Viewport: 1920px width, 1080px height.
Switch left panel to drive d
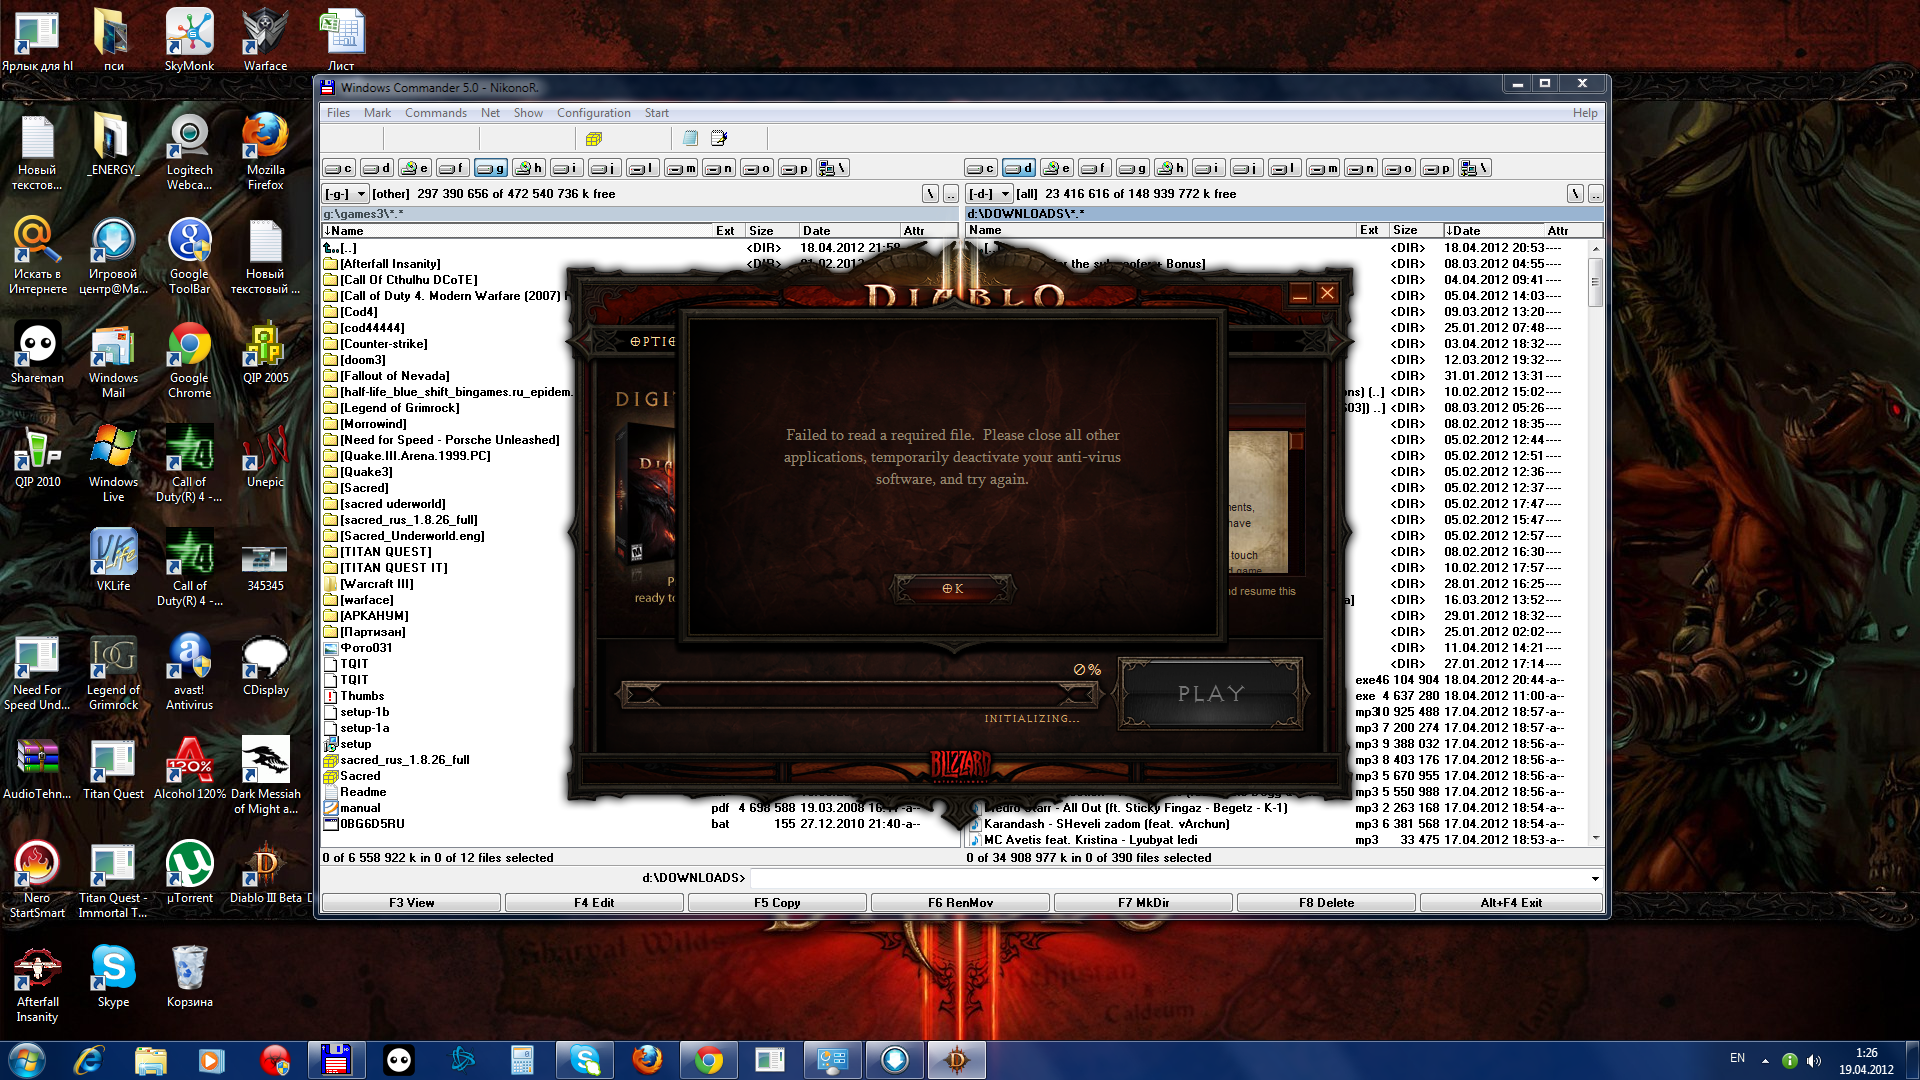(x=377, y=168)
